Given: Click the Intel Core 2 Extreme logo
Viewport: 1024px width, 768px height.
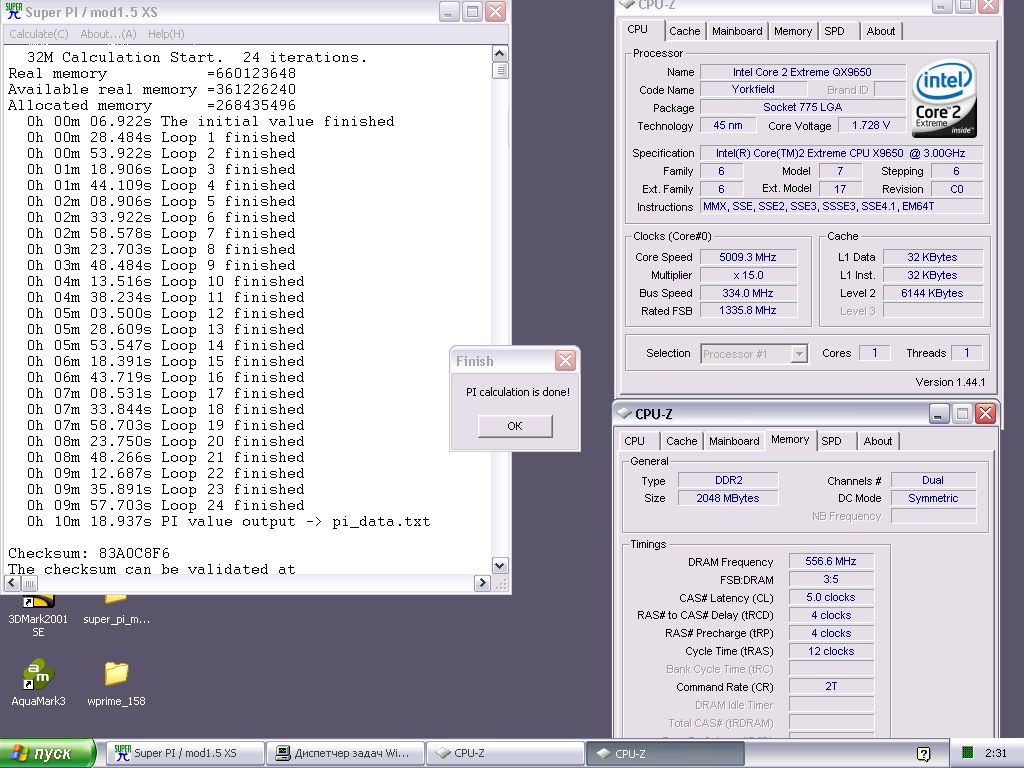Looking at the screenshot, I should tap(944, 98).
